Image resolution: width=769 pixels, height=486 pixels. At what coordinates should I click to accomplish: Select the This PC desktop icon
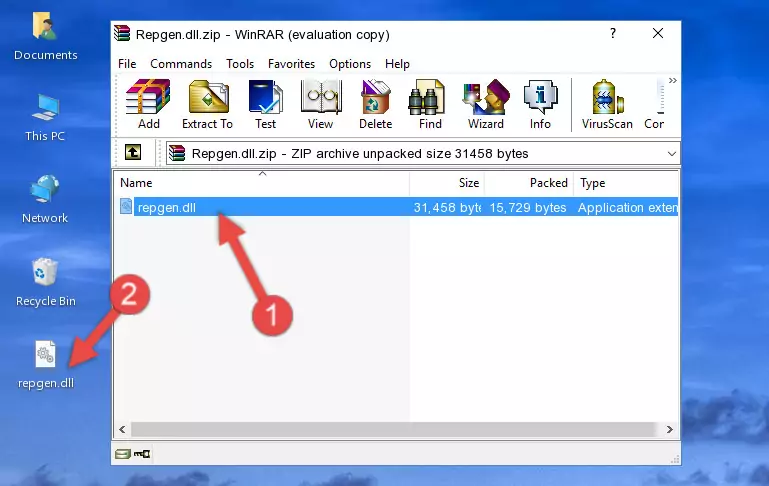pyautogui.click(x=45, y=118)
